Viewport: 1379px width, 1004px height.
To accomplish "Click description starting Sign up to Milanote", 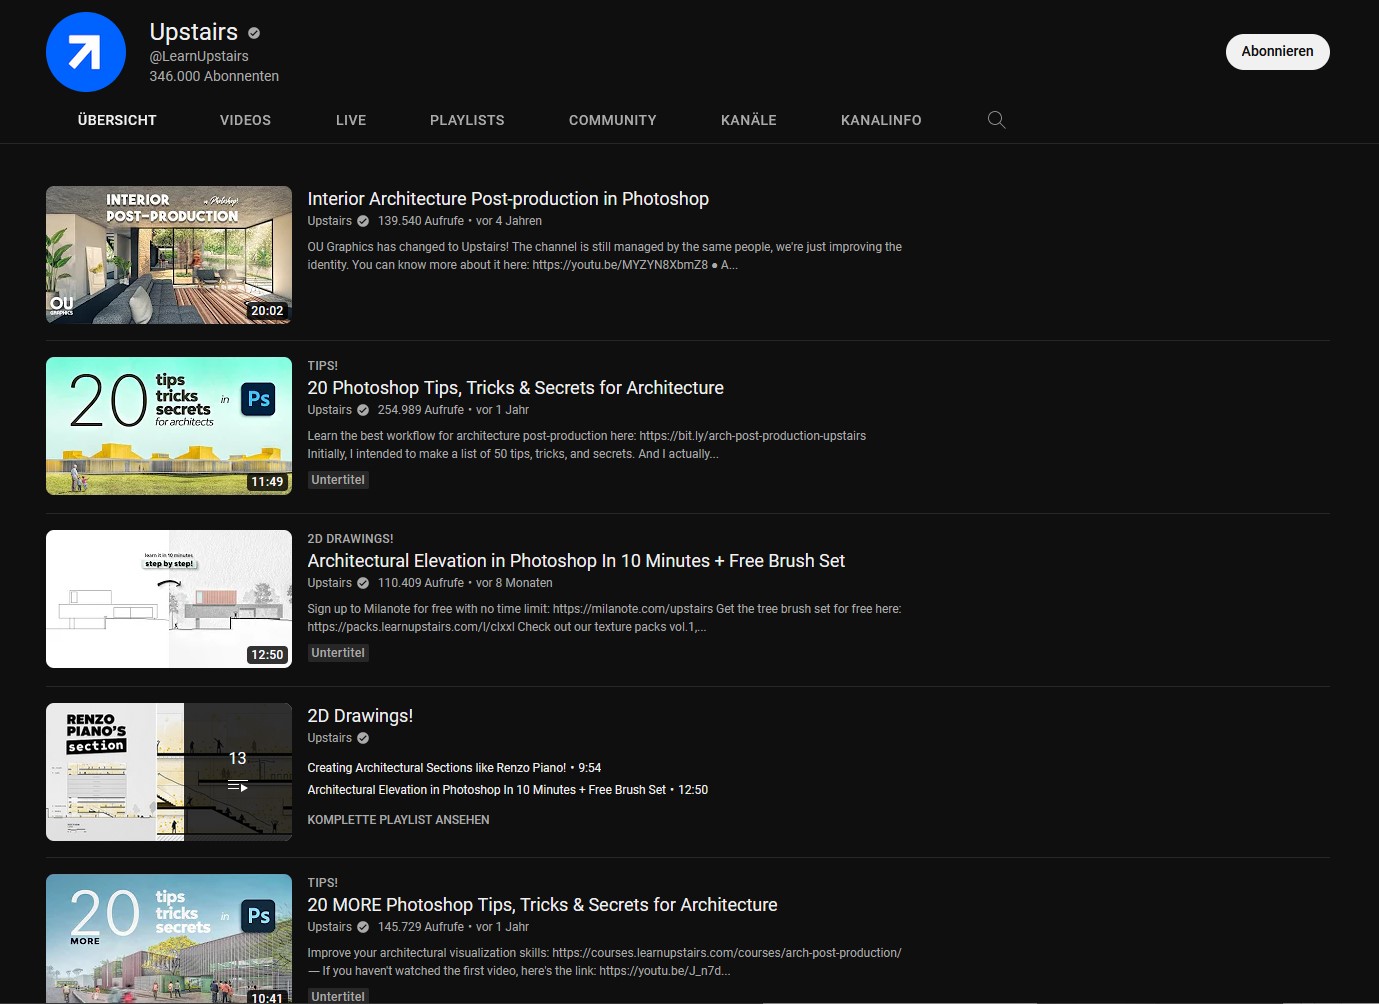I will pyautogui.click(x=604, y=618).
